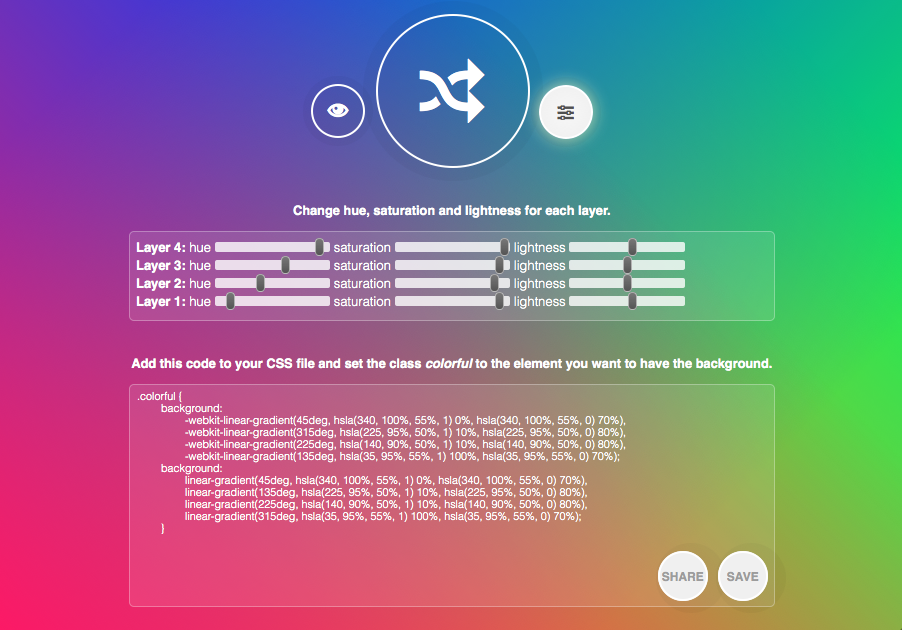This screenshot has width=902, height=630.
Task: Adjust Layer 1 lightness slider
Action: (x=627, y=301)
